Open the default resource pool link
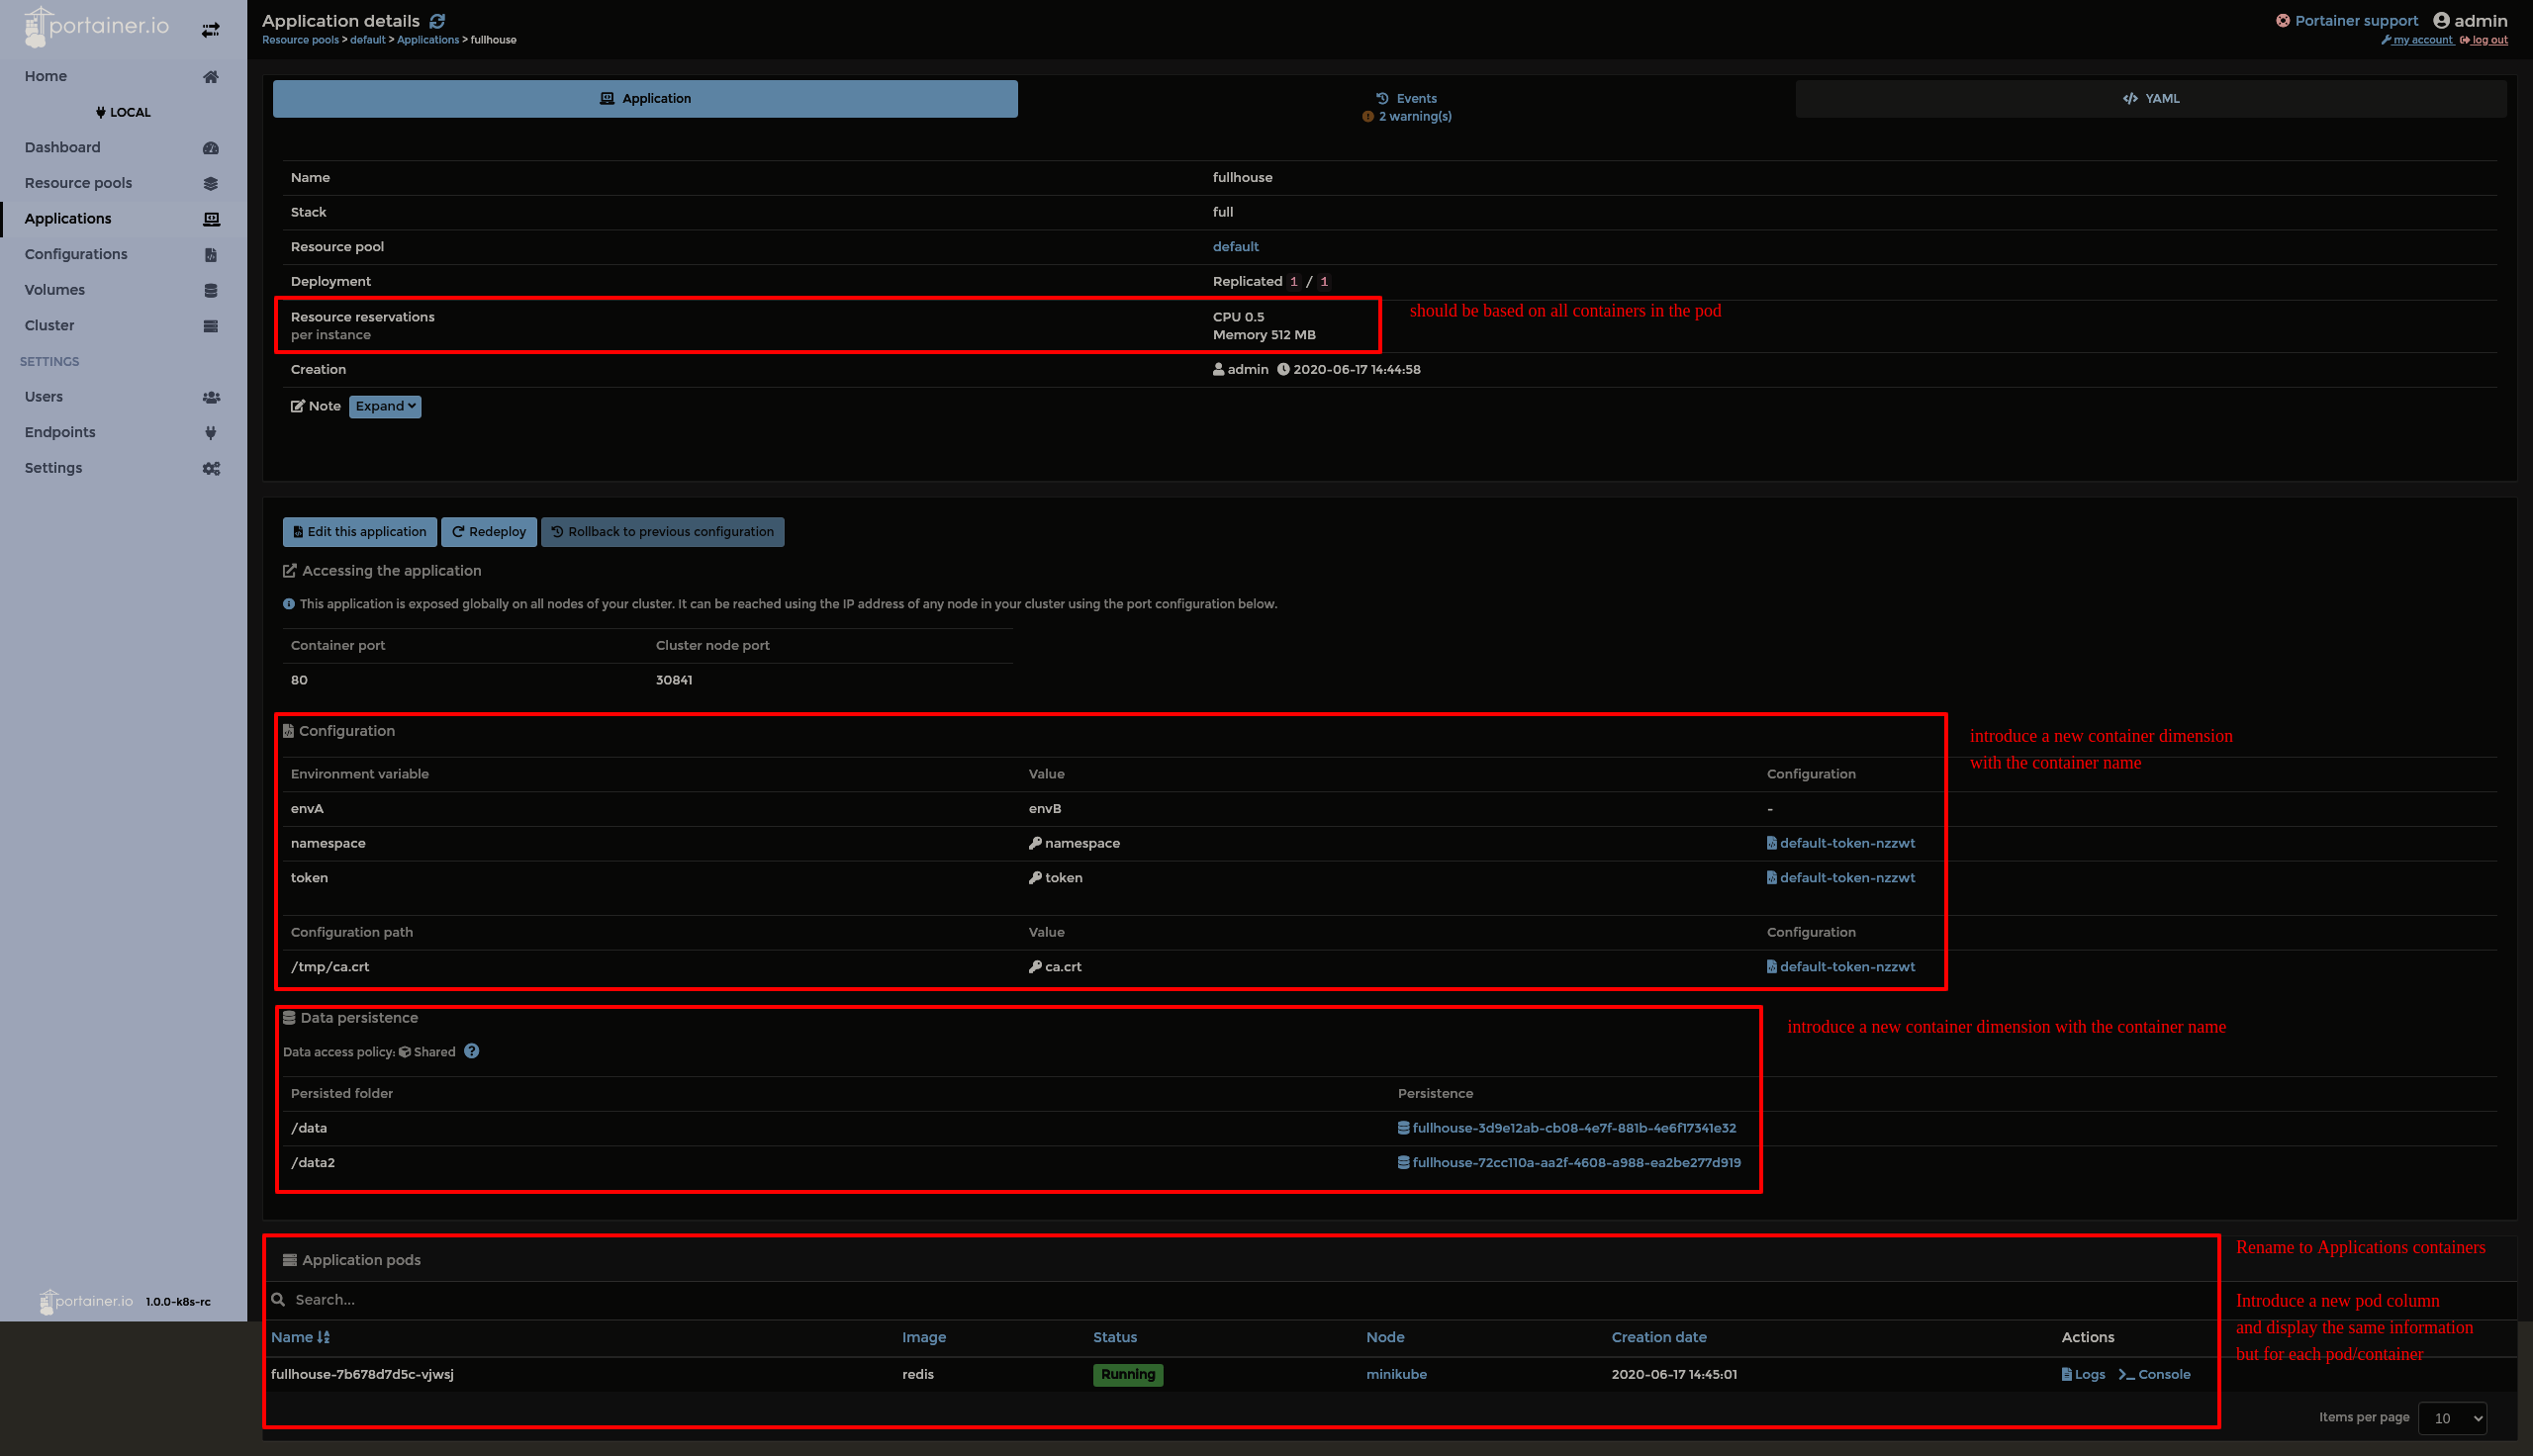The width and height of the screenshot is (2533, 1456). pos(1235,246)
